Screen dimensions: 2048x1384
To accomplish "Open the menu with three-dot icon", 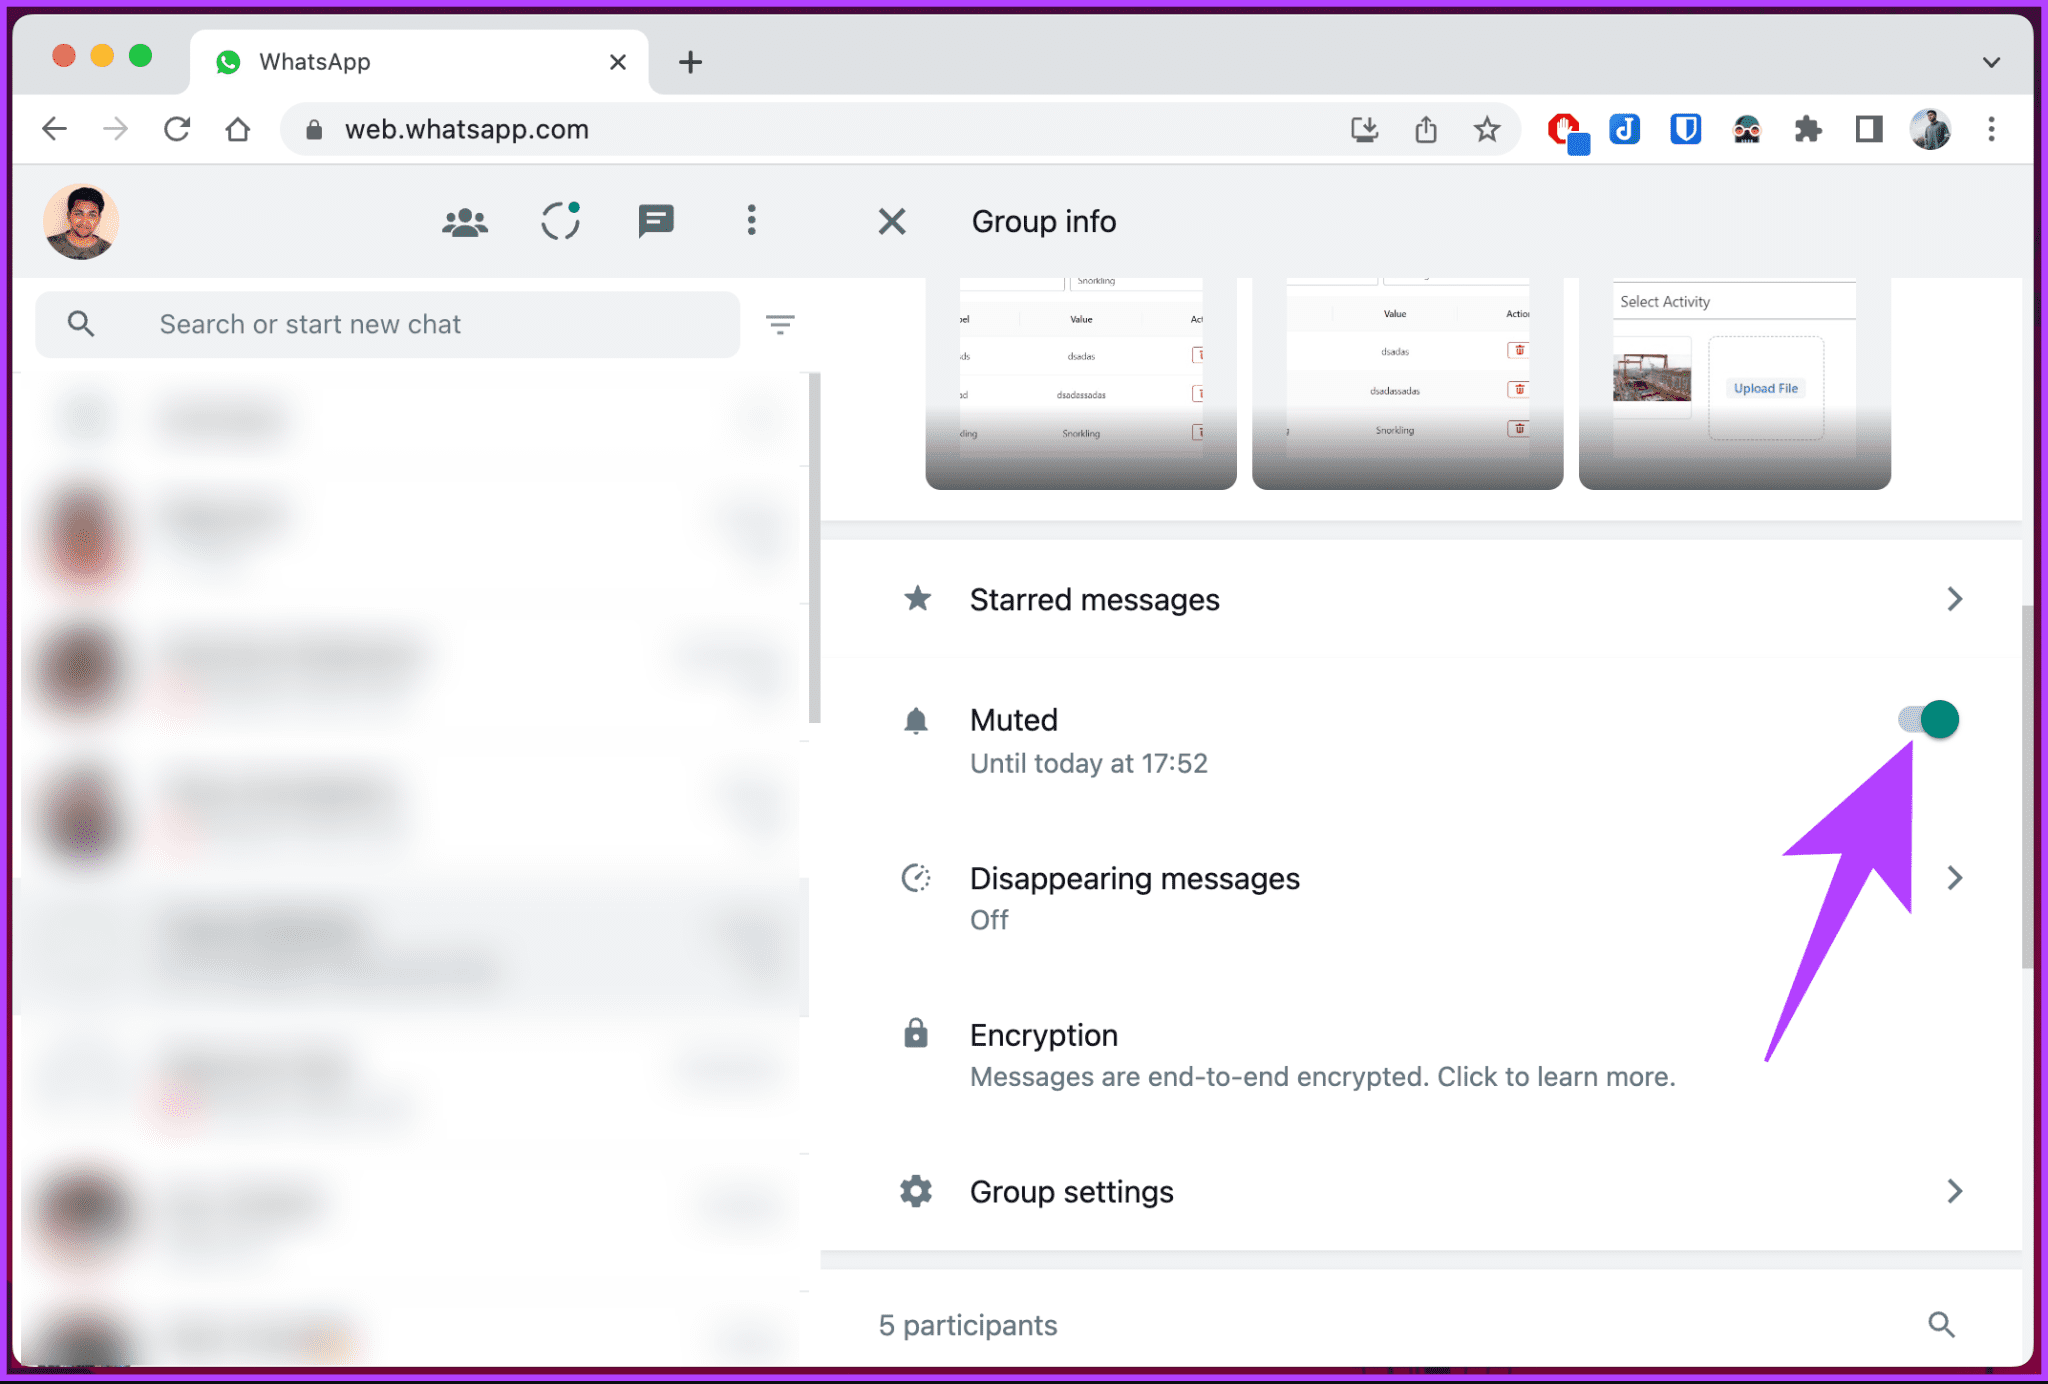I will tap(751, 219).
